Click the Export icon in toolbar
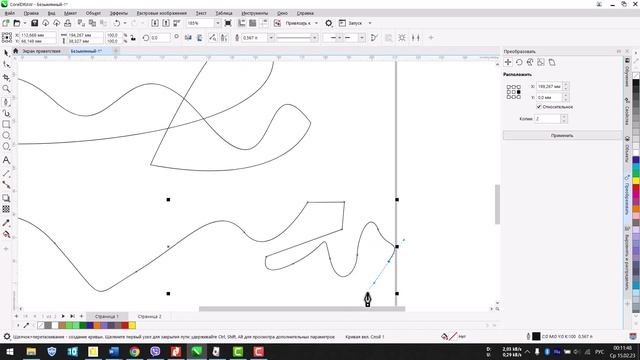640x360 pixels. (x=166, y=23)
